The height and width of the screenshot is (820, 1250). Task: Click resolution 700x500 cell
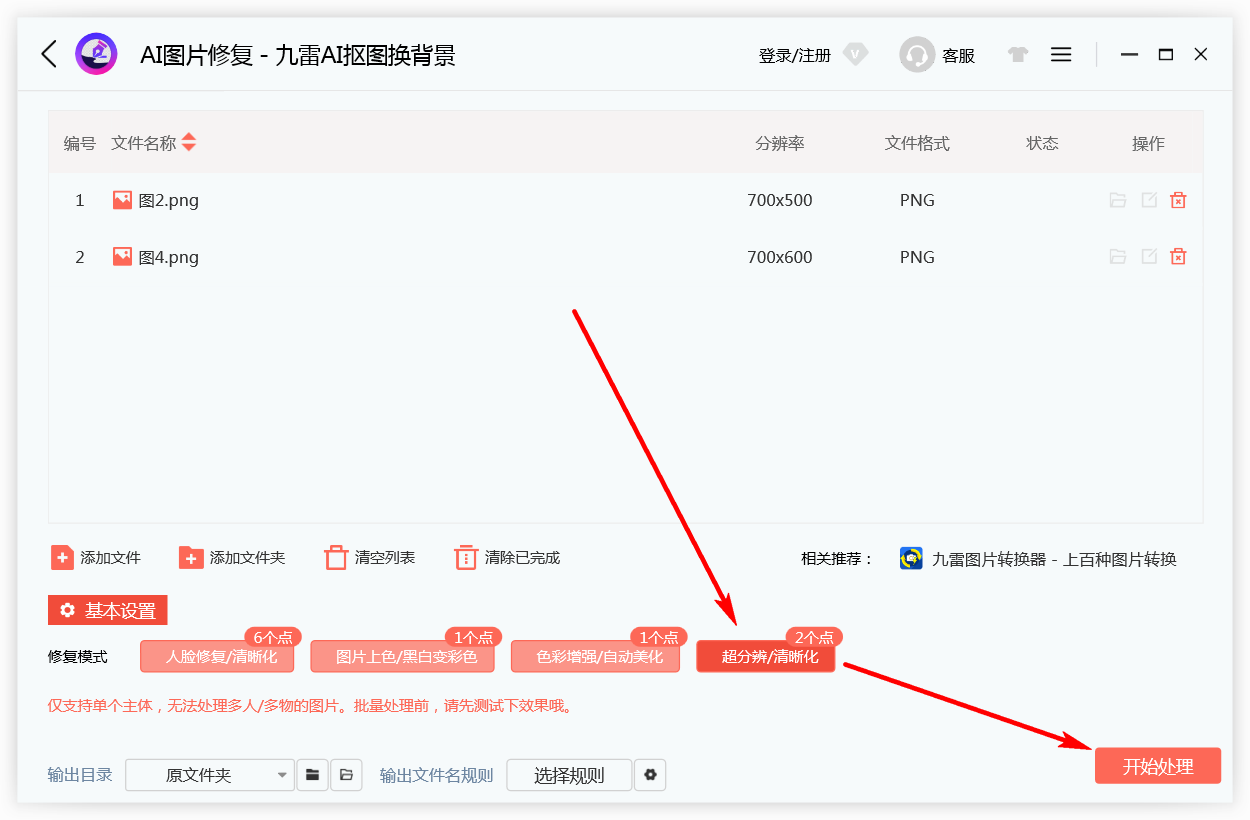780,200
